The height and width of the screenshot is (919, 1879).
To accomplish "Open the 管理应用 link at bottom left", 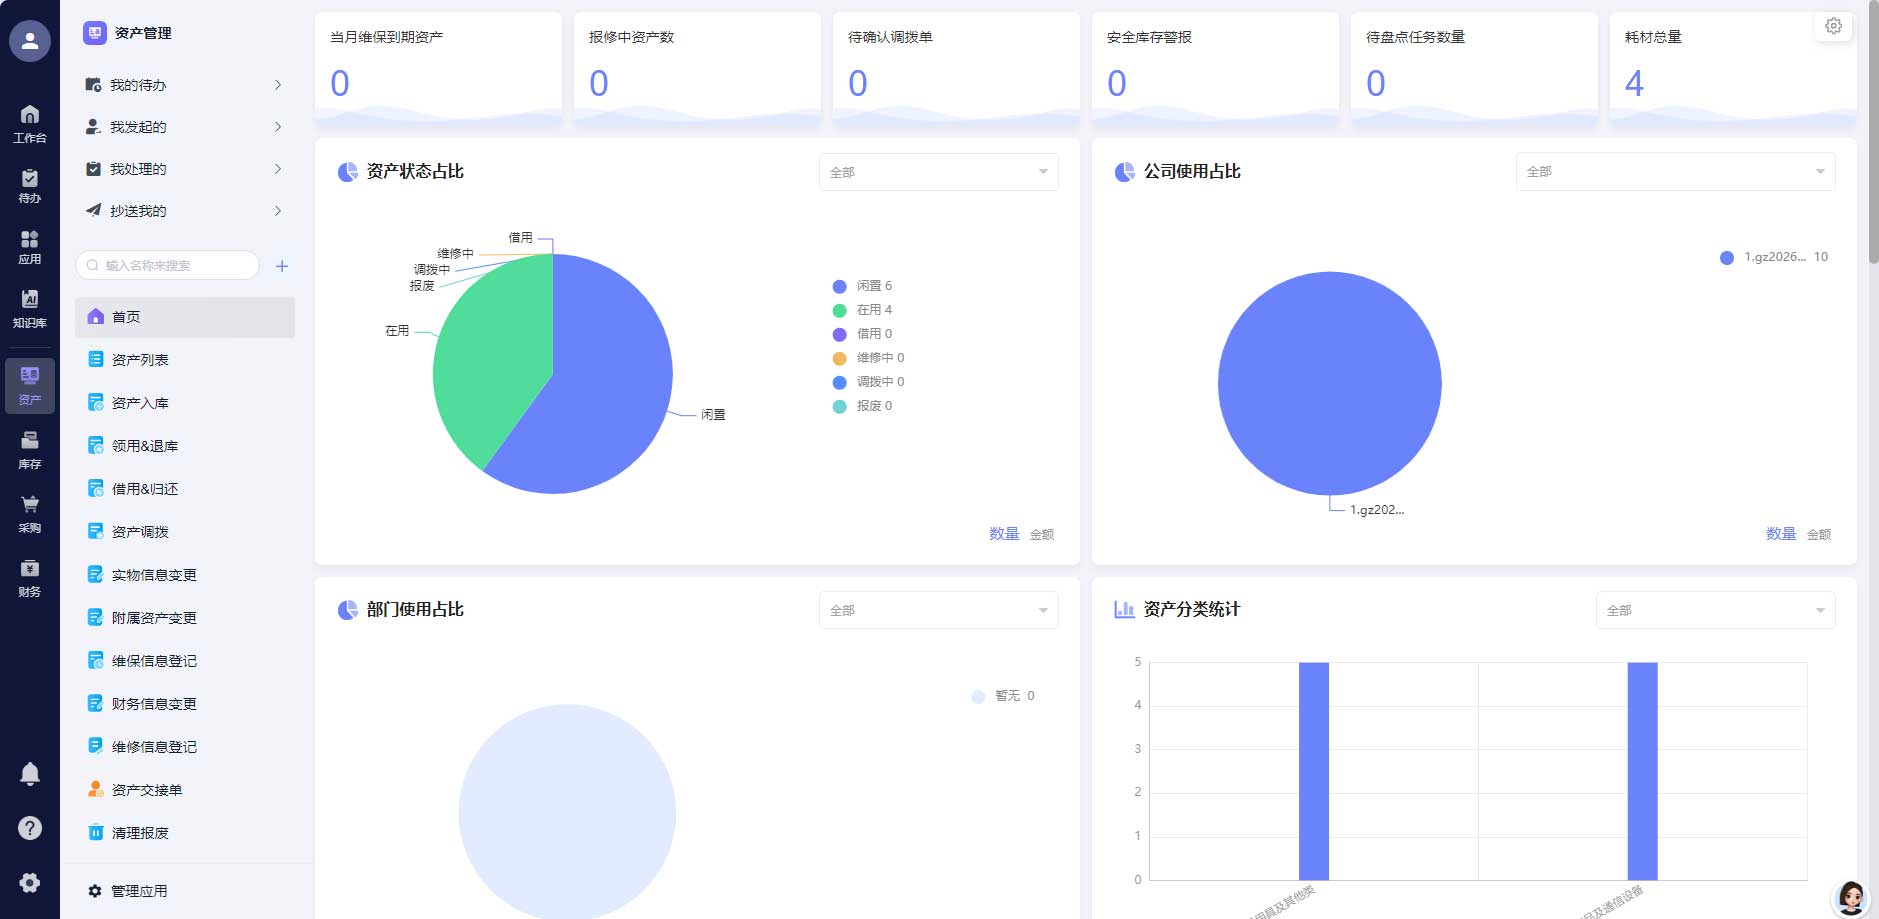I will (138, 890).
